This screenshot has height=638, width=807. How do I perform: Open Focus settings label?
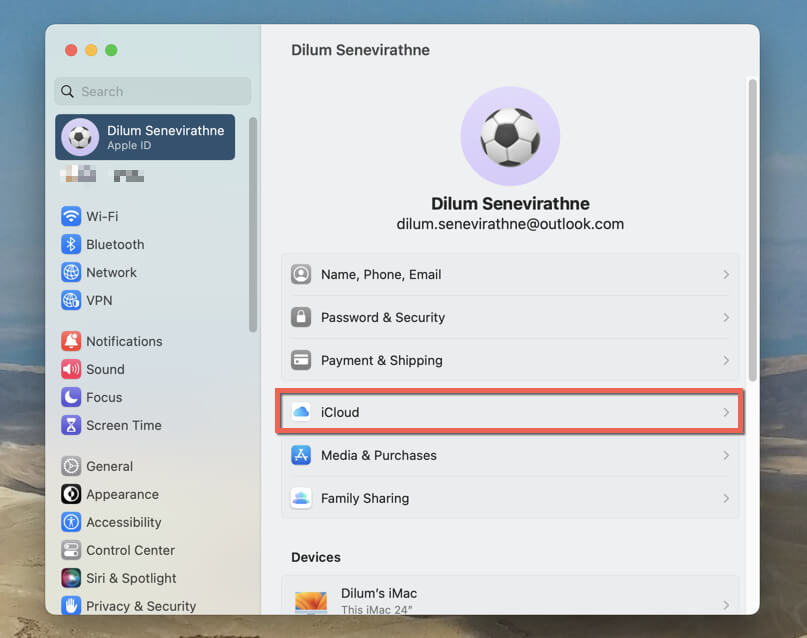104,397
